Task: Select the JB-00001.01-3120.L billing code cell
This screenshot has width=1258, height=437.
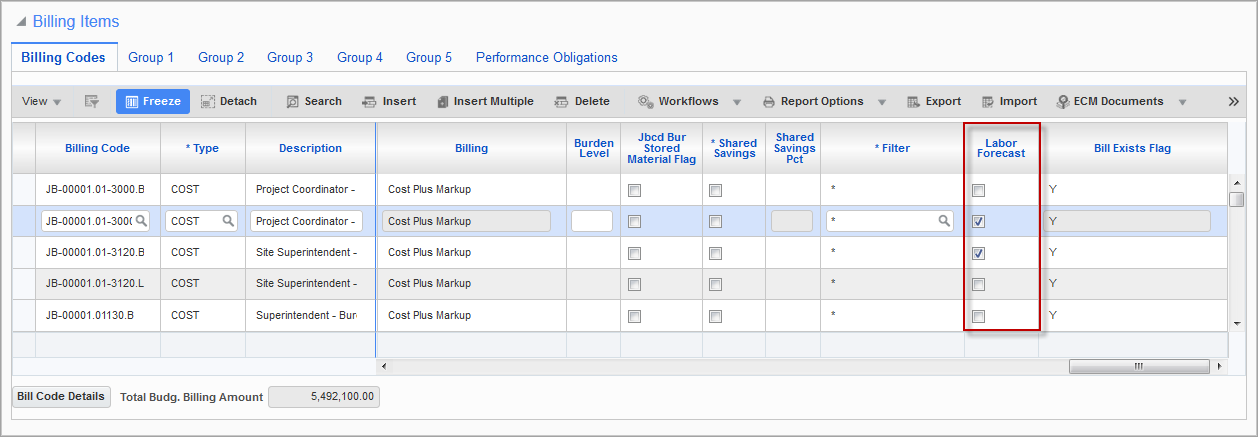Action: 97,284
